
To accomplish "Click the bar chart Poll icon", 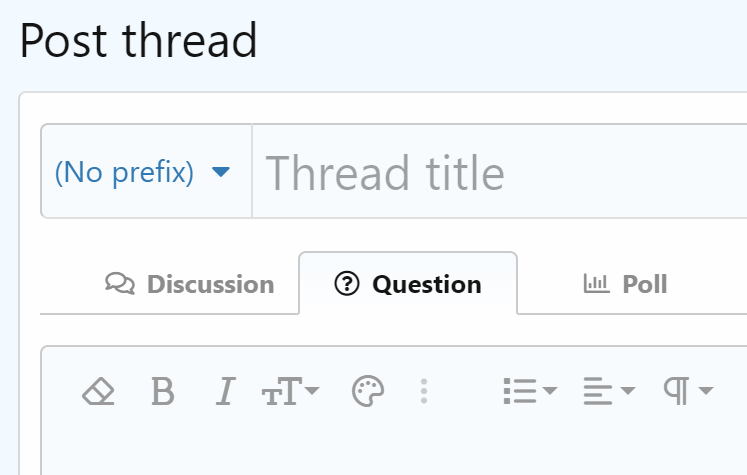I will coord(596,284).
